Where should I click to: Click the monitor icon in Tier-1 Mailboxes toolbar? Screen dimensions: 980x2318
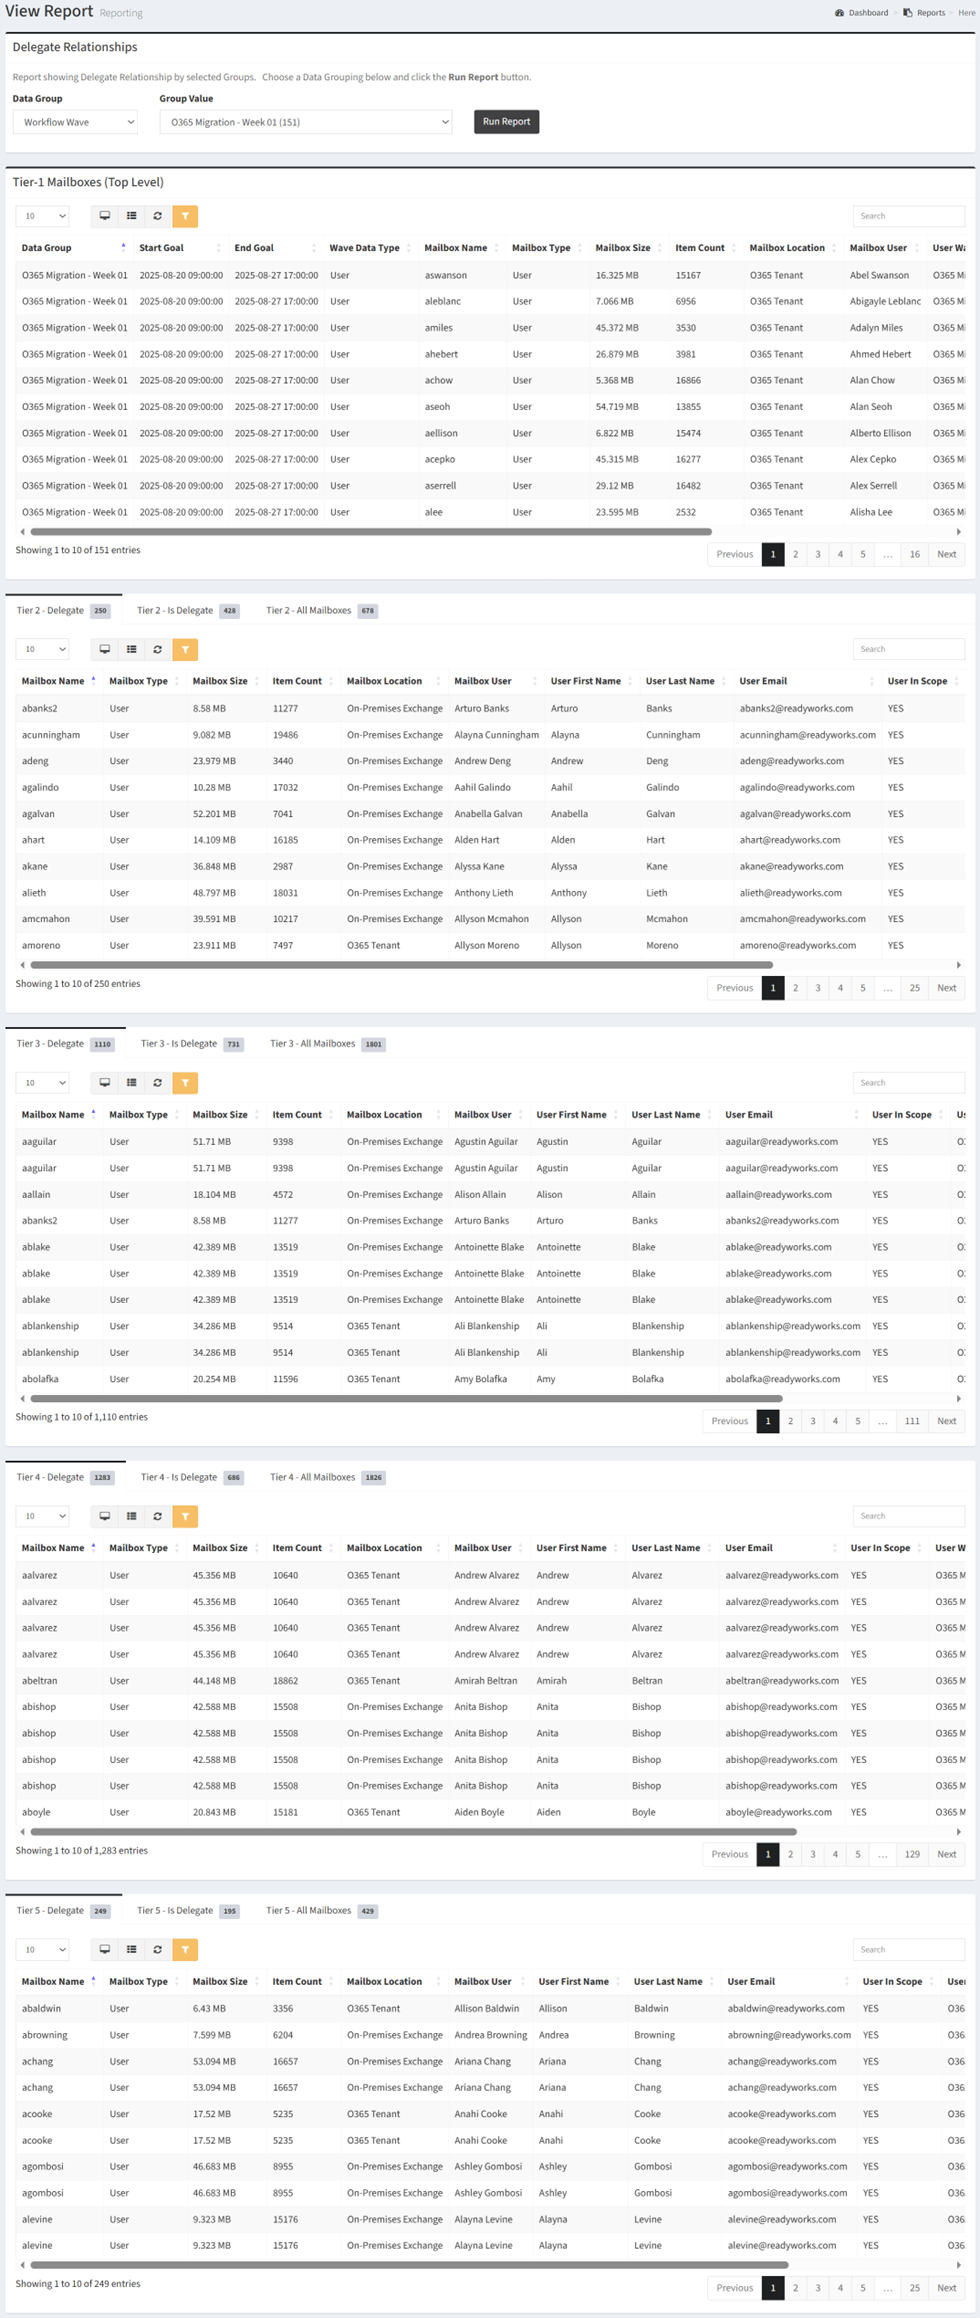click(x=105, y=216)
